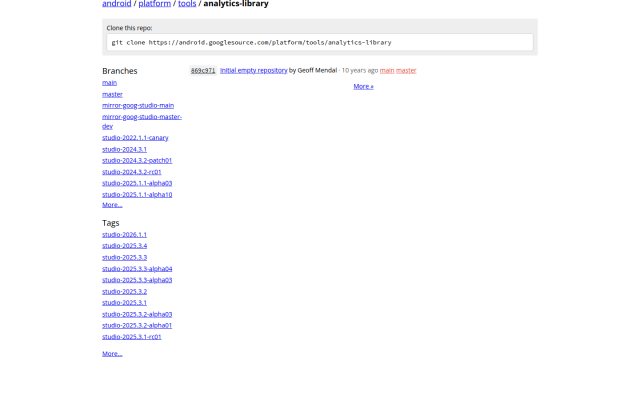Click the master ref label beside commit
This screenshot has height=400, width=640.
click(x=406, y=71)
